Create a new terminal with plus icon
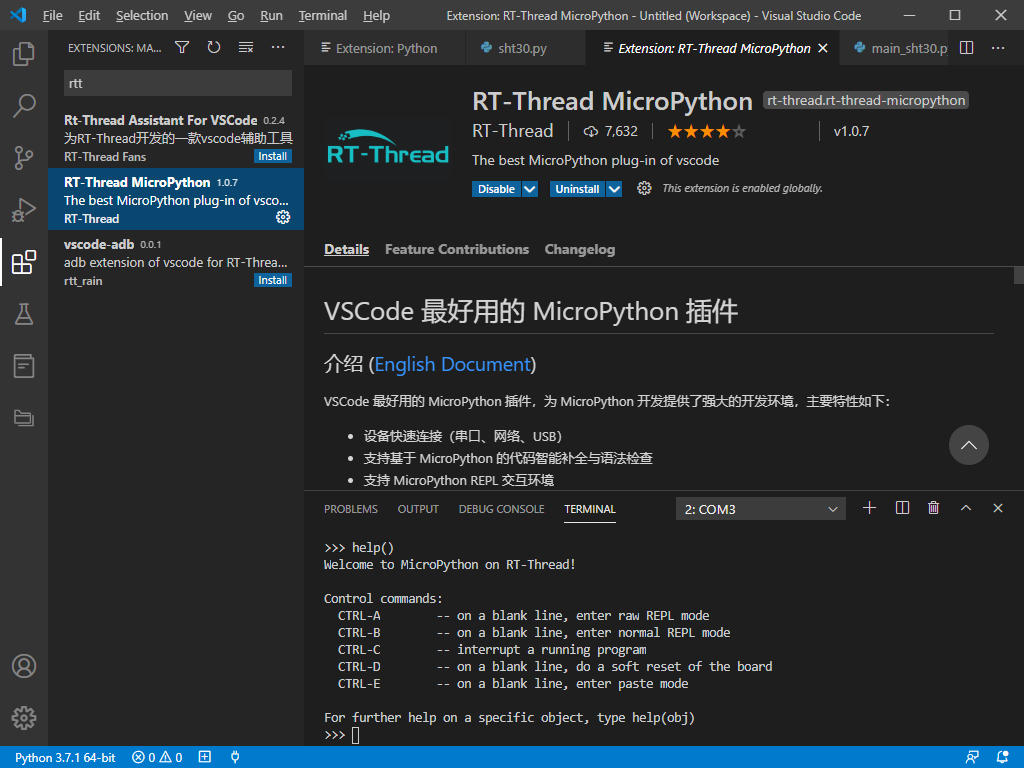Viewport: 1024px width, 768px height. (869, 508)
